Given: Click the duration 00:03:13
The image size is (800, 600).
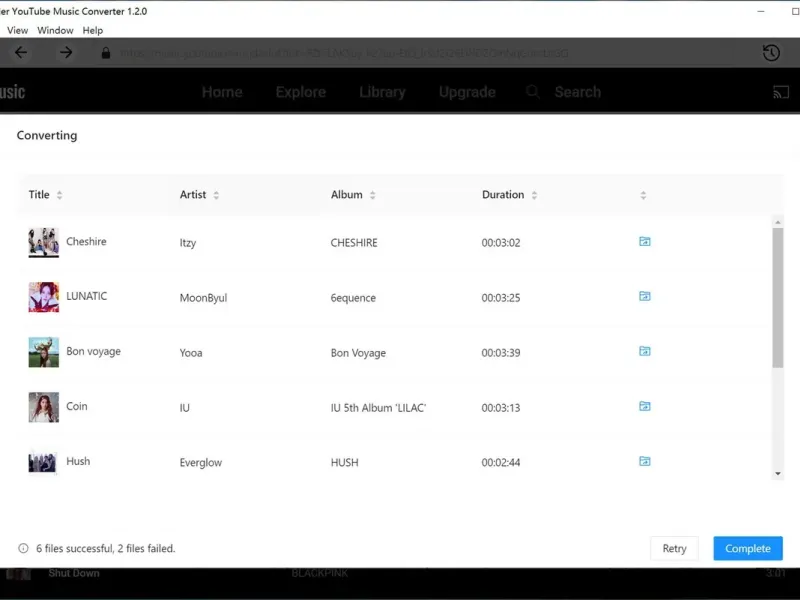Looking at the screenshot, I should (501, 408).
